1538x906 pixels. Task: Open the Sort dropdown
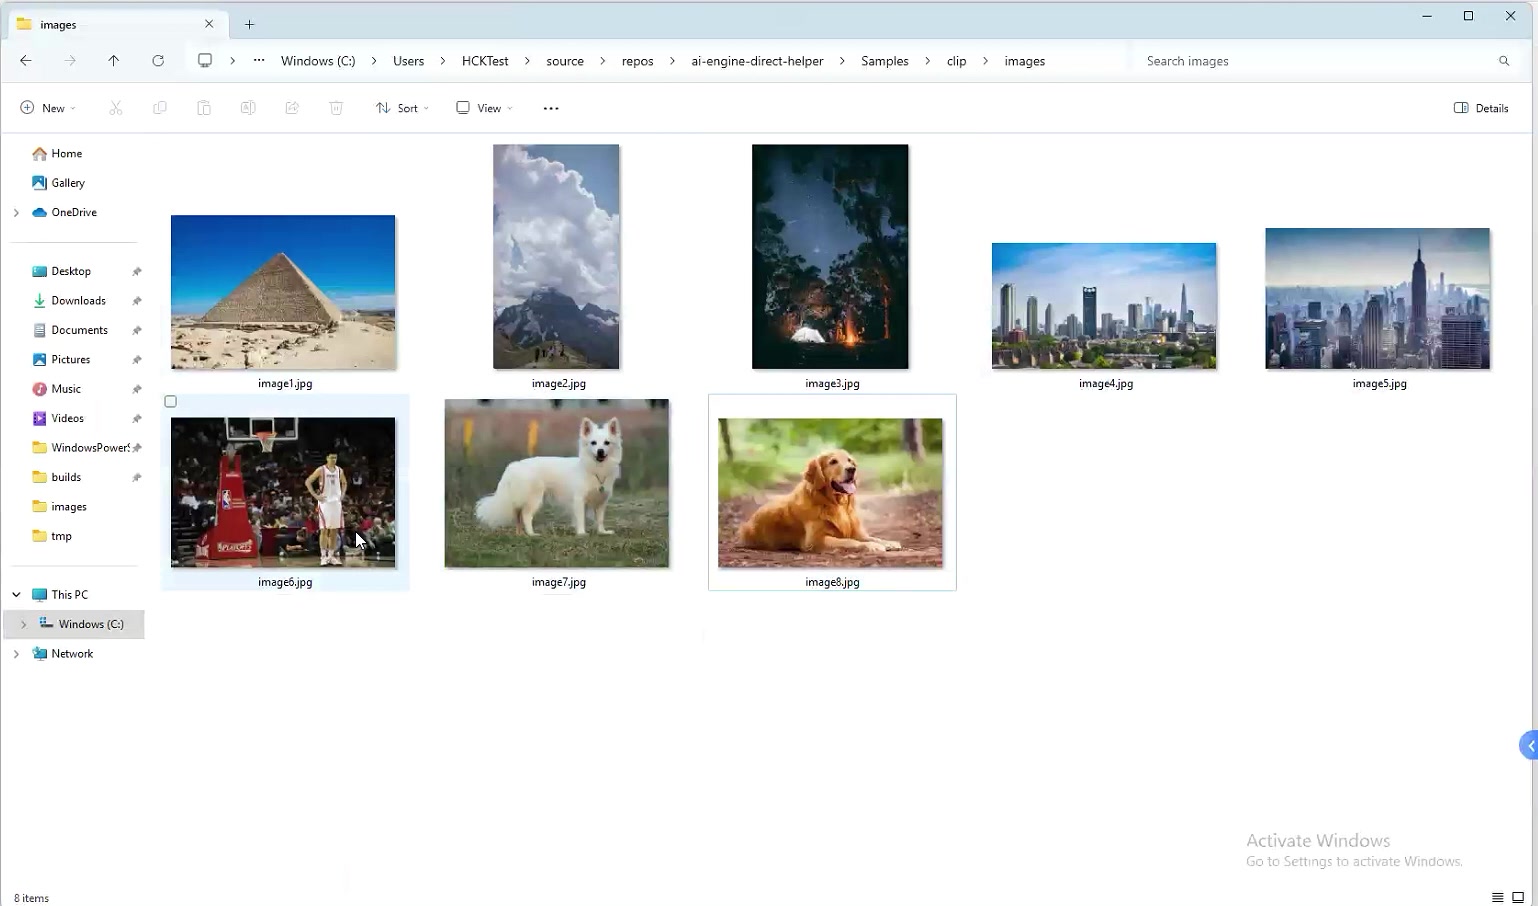[402, 108]
